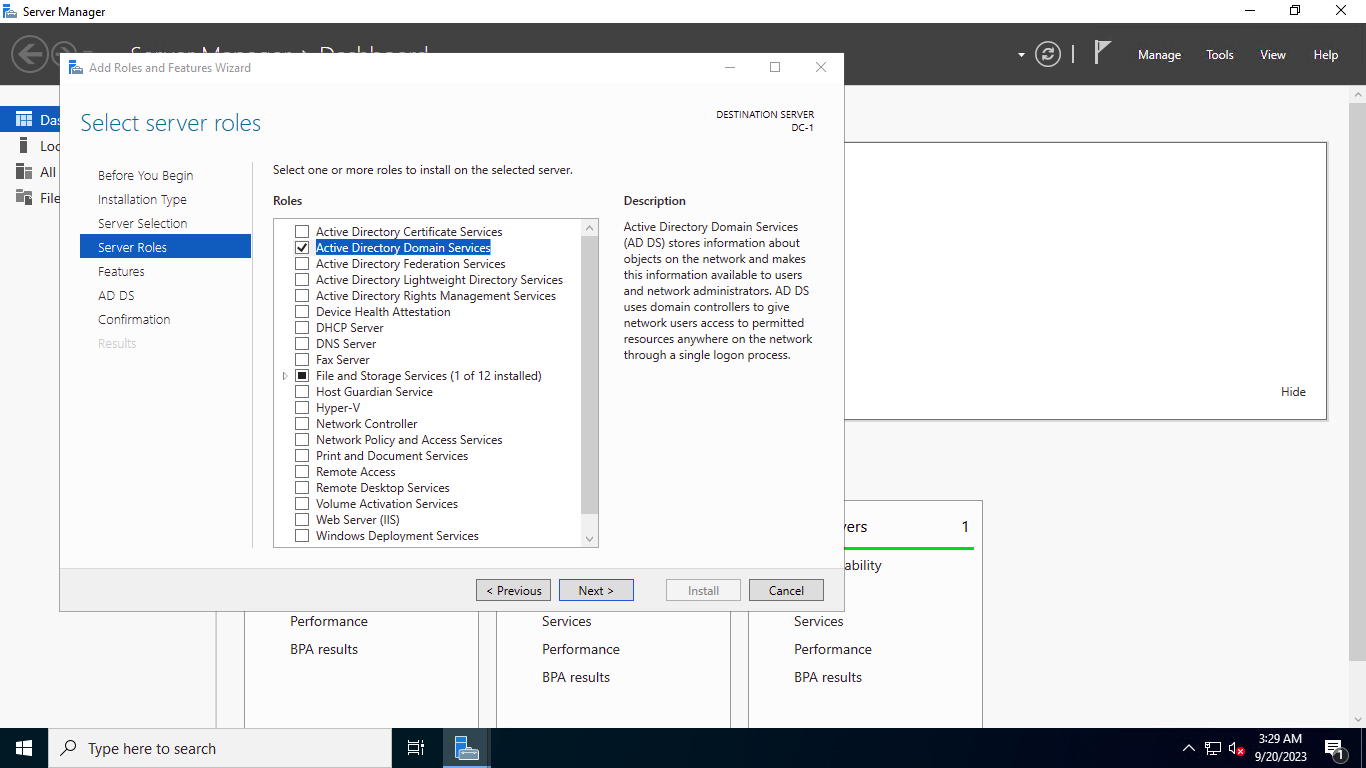Open the Tools menu
This screenshot has width=1366, height=768.
(x=1219, y=54)
